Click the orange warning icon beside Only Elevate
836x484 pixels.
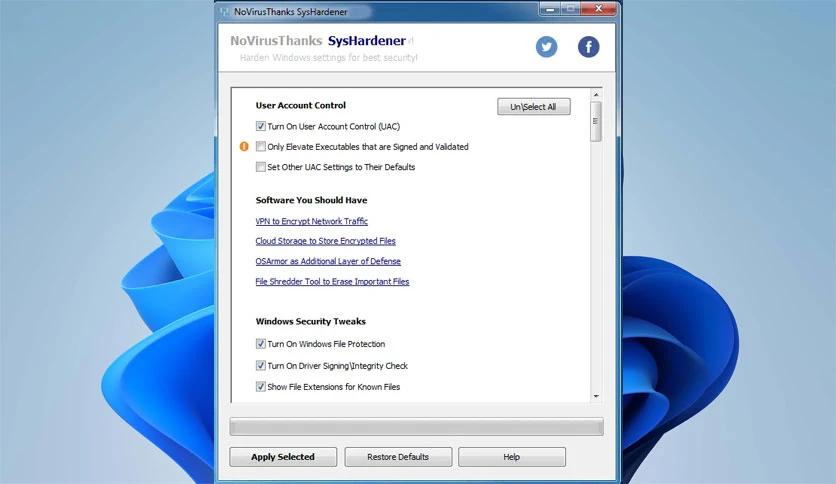coord(244,146)
